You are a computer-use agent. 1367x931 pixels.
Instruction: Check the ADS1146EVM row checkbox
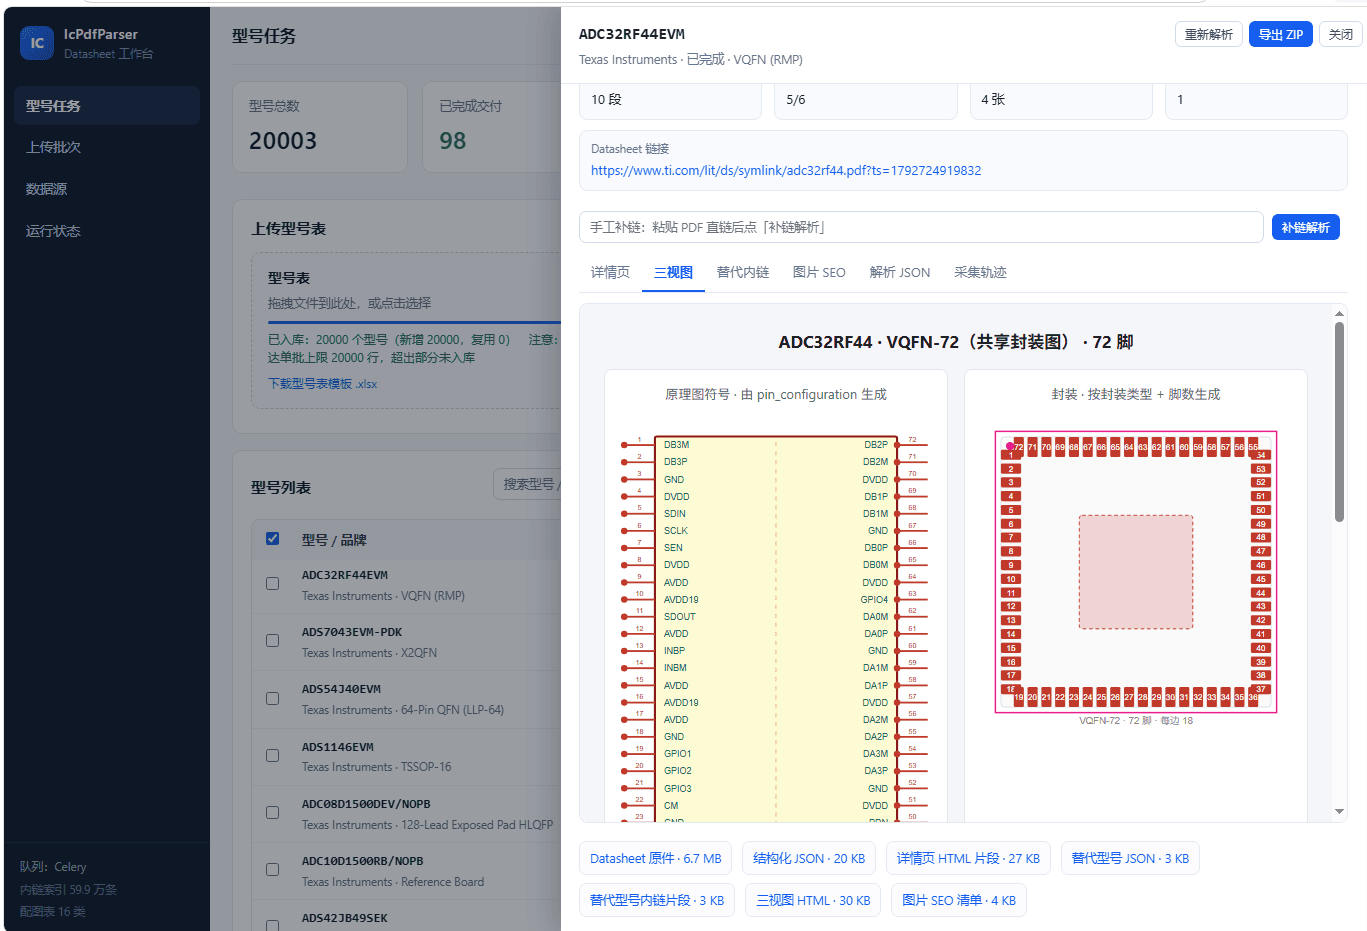(272, 755)
